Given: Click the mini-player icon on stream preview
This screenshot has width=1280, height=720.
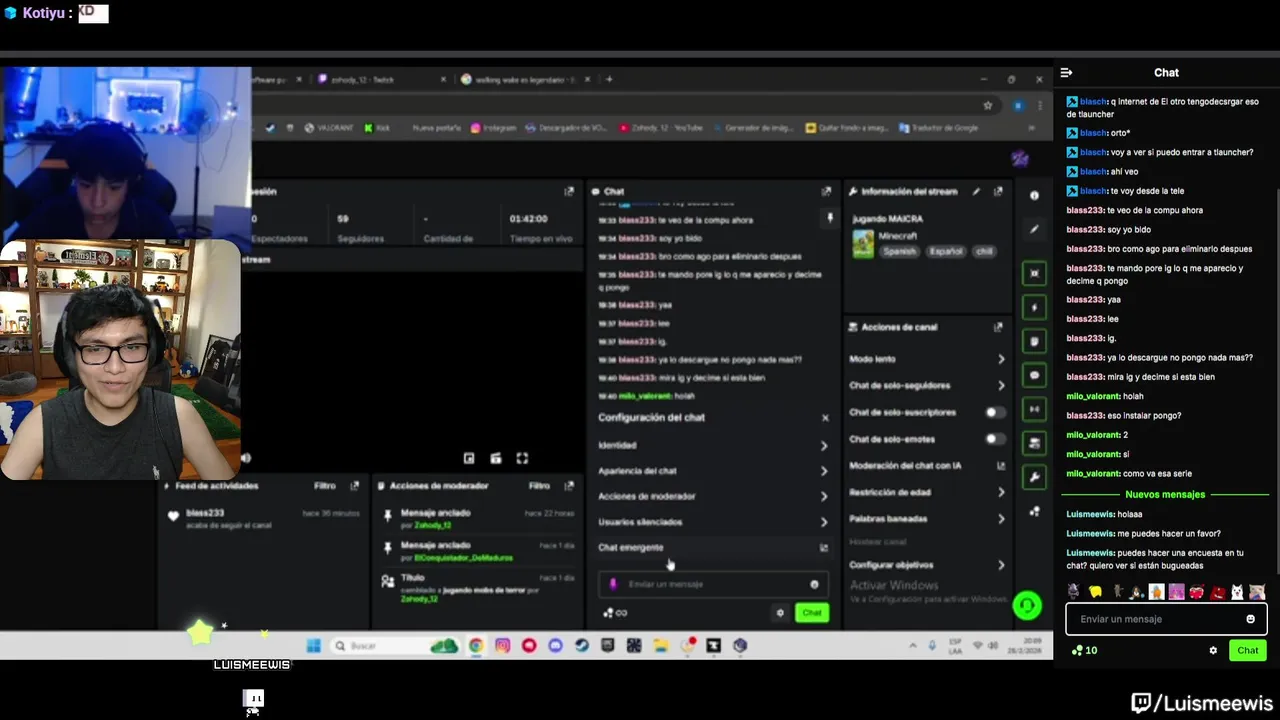Looking at the screenshot, I should click(469, 458).
